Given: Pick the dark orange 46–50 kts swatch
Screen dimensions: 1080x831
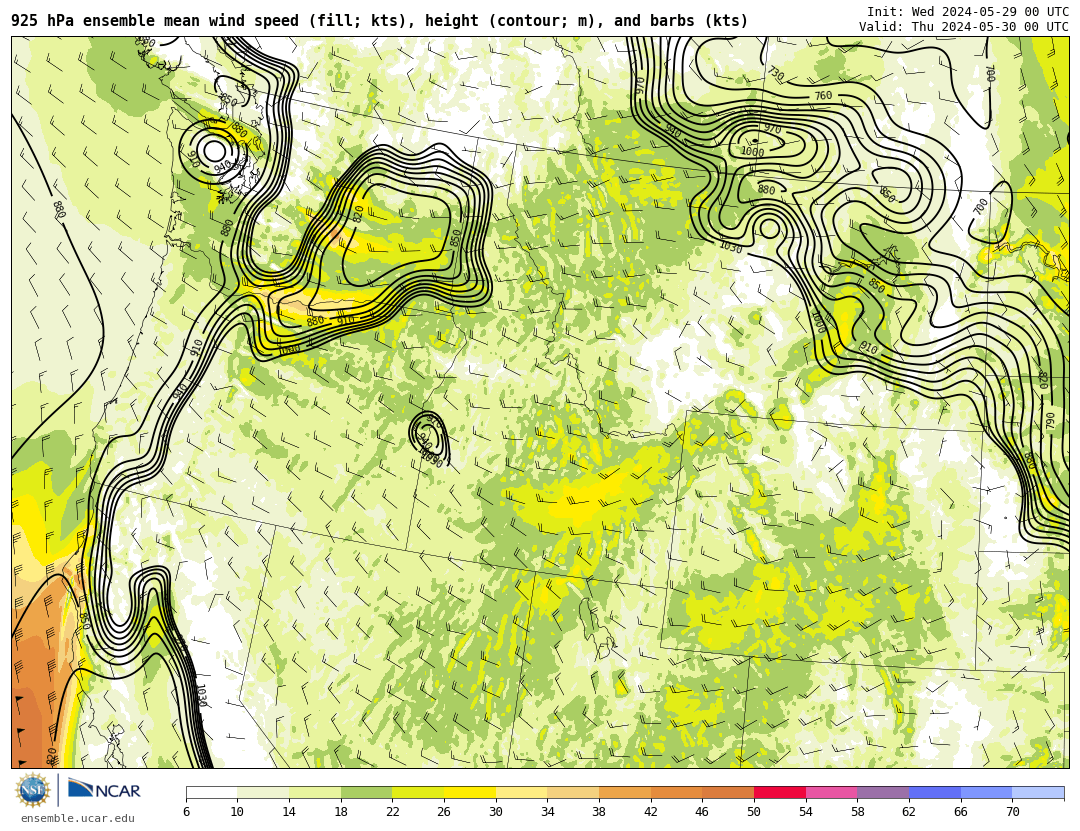Looking at the screenshot, I should click(728, 792).
